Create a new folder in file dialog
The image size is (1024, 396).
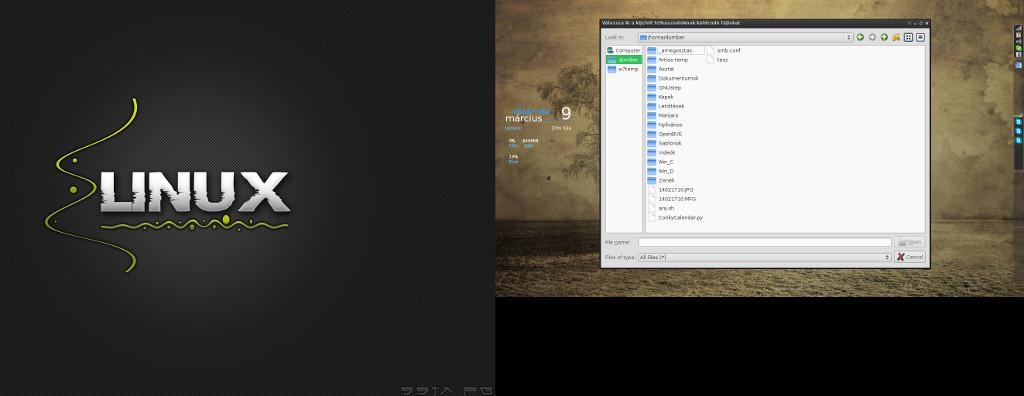pyautogui.click(x=896, y=37)
